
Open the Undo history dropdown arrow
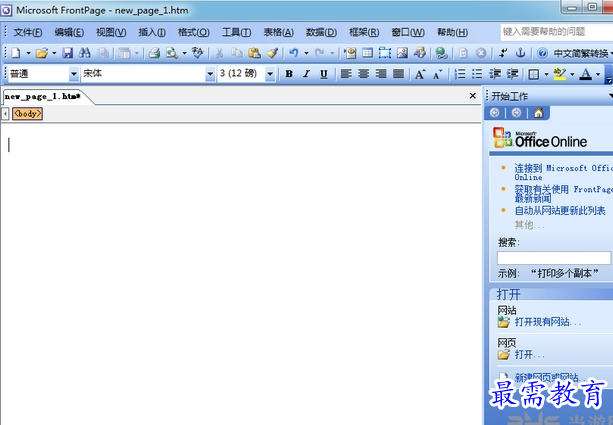pyautogui.click(x=306, y=53)
